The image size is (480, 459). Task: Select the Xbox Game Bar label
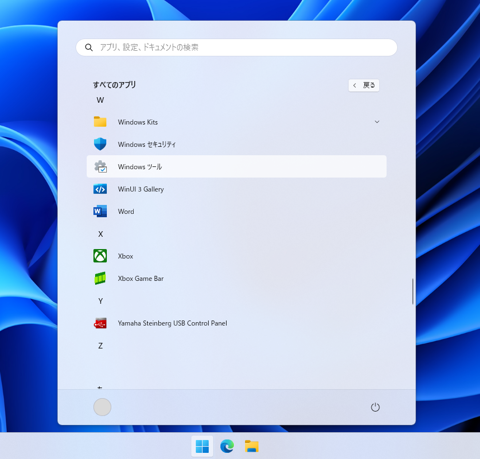(x=141, y=279)
